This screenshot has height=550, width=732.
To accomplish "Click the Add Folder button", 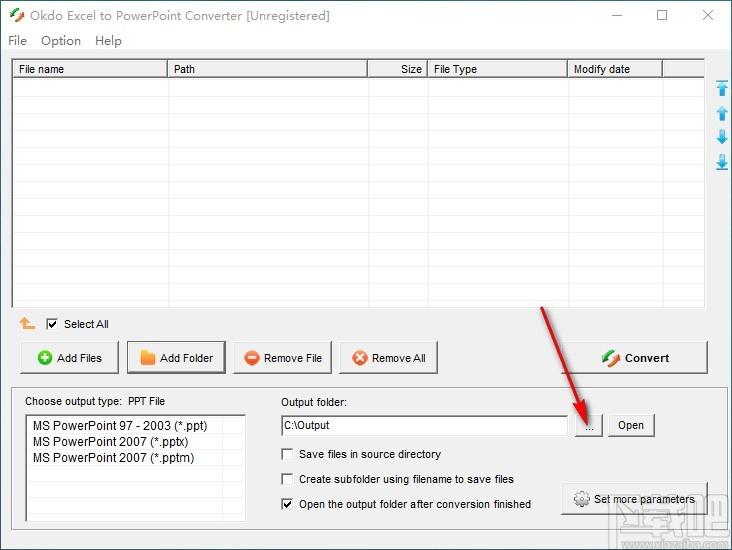I will (176, 358).
